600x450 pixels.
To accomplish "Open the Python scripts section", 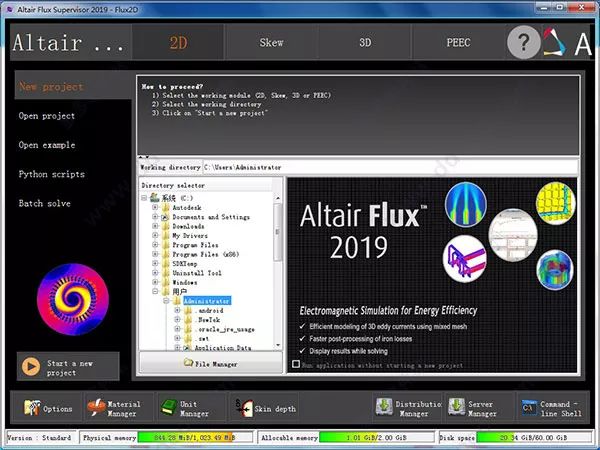I will tap(51, 174).
